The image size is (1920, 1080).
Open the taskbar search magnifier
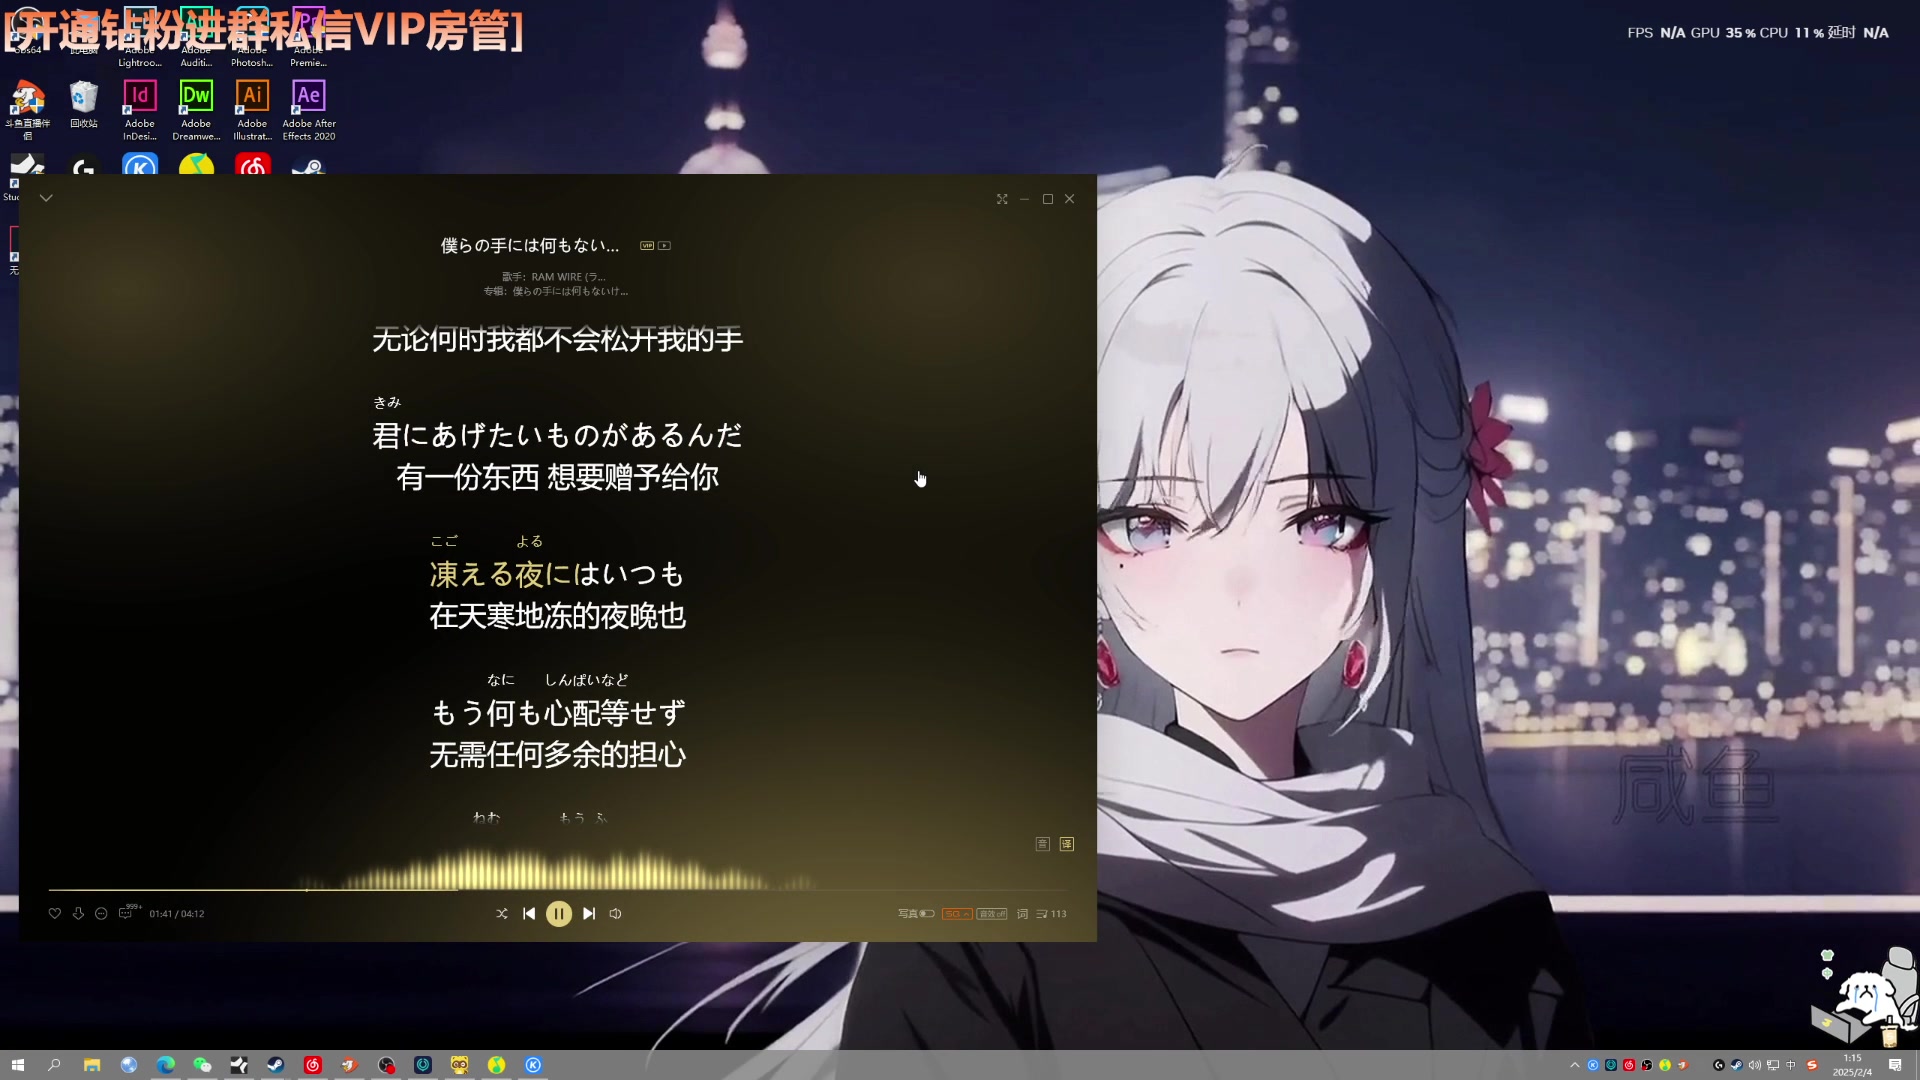pyautogui.click(x=55, y=1065)
